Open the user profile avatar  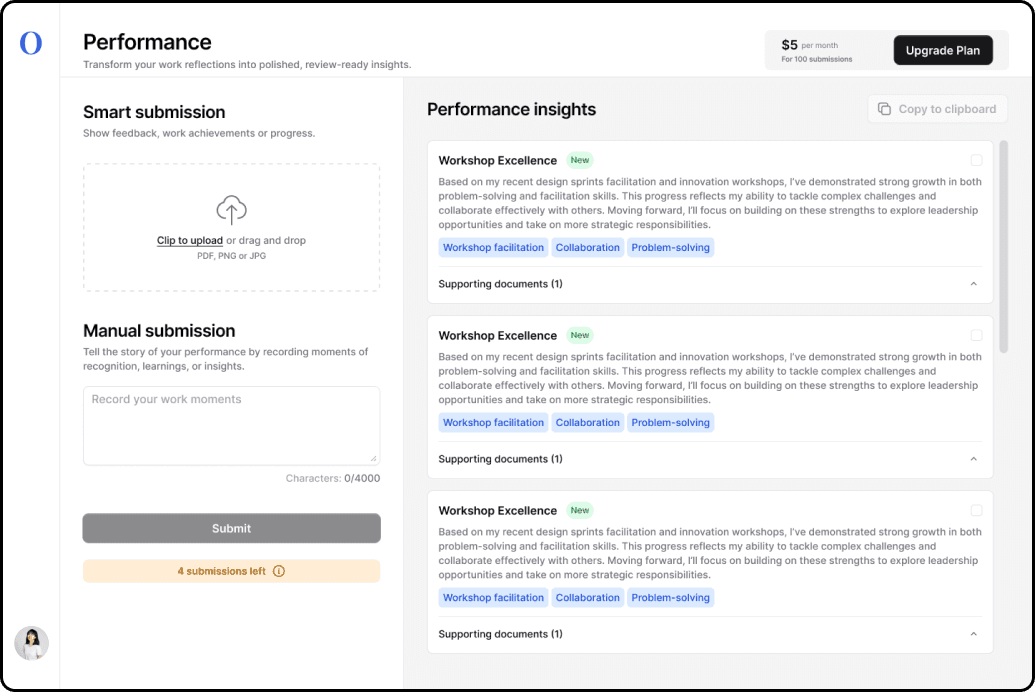(x=31, y=643)
